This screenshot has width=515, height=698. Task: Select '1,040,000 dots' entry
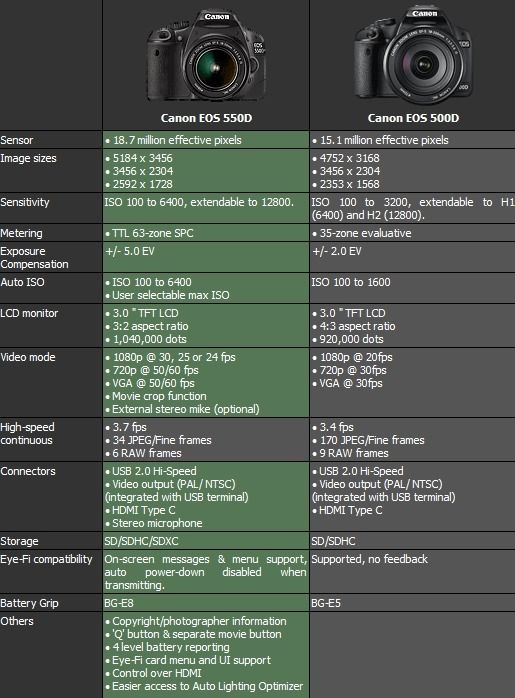pos(149,339)
